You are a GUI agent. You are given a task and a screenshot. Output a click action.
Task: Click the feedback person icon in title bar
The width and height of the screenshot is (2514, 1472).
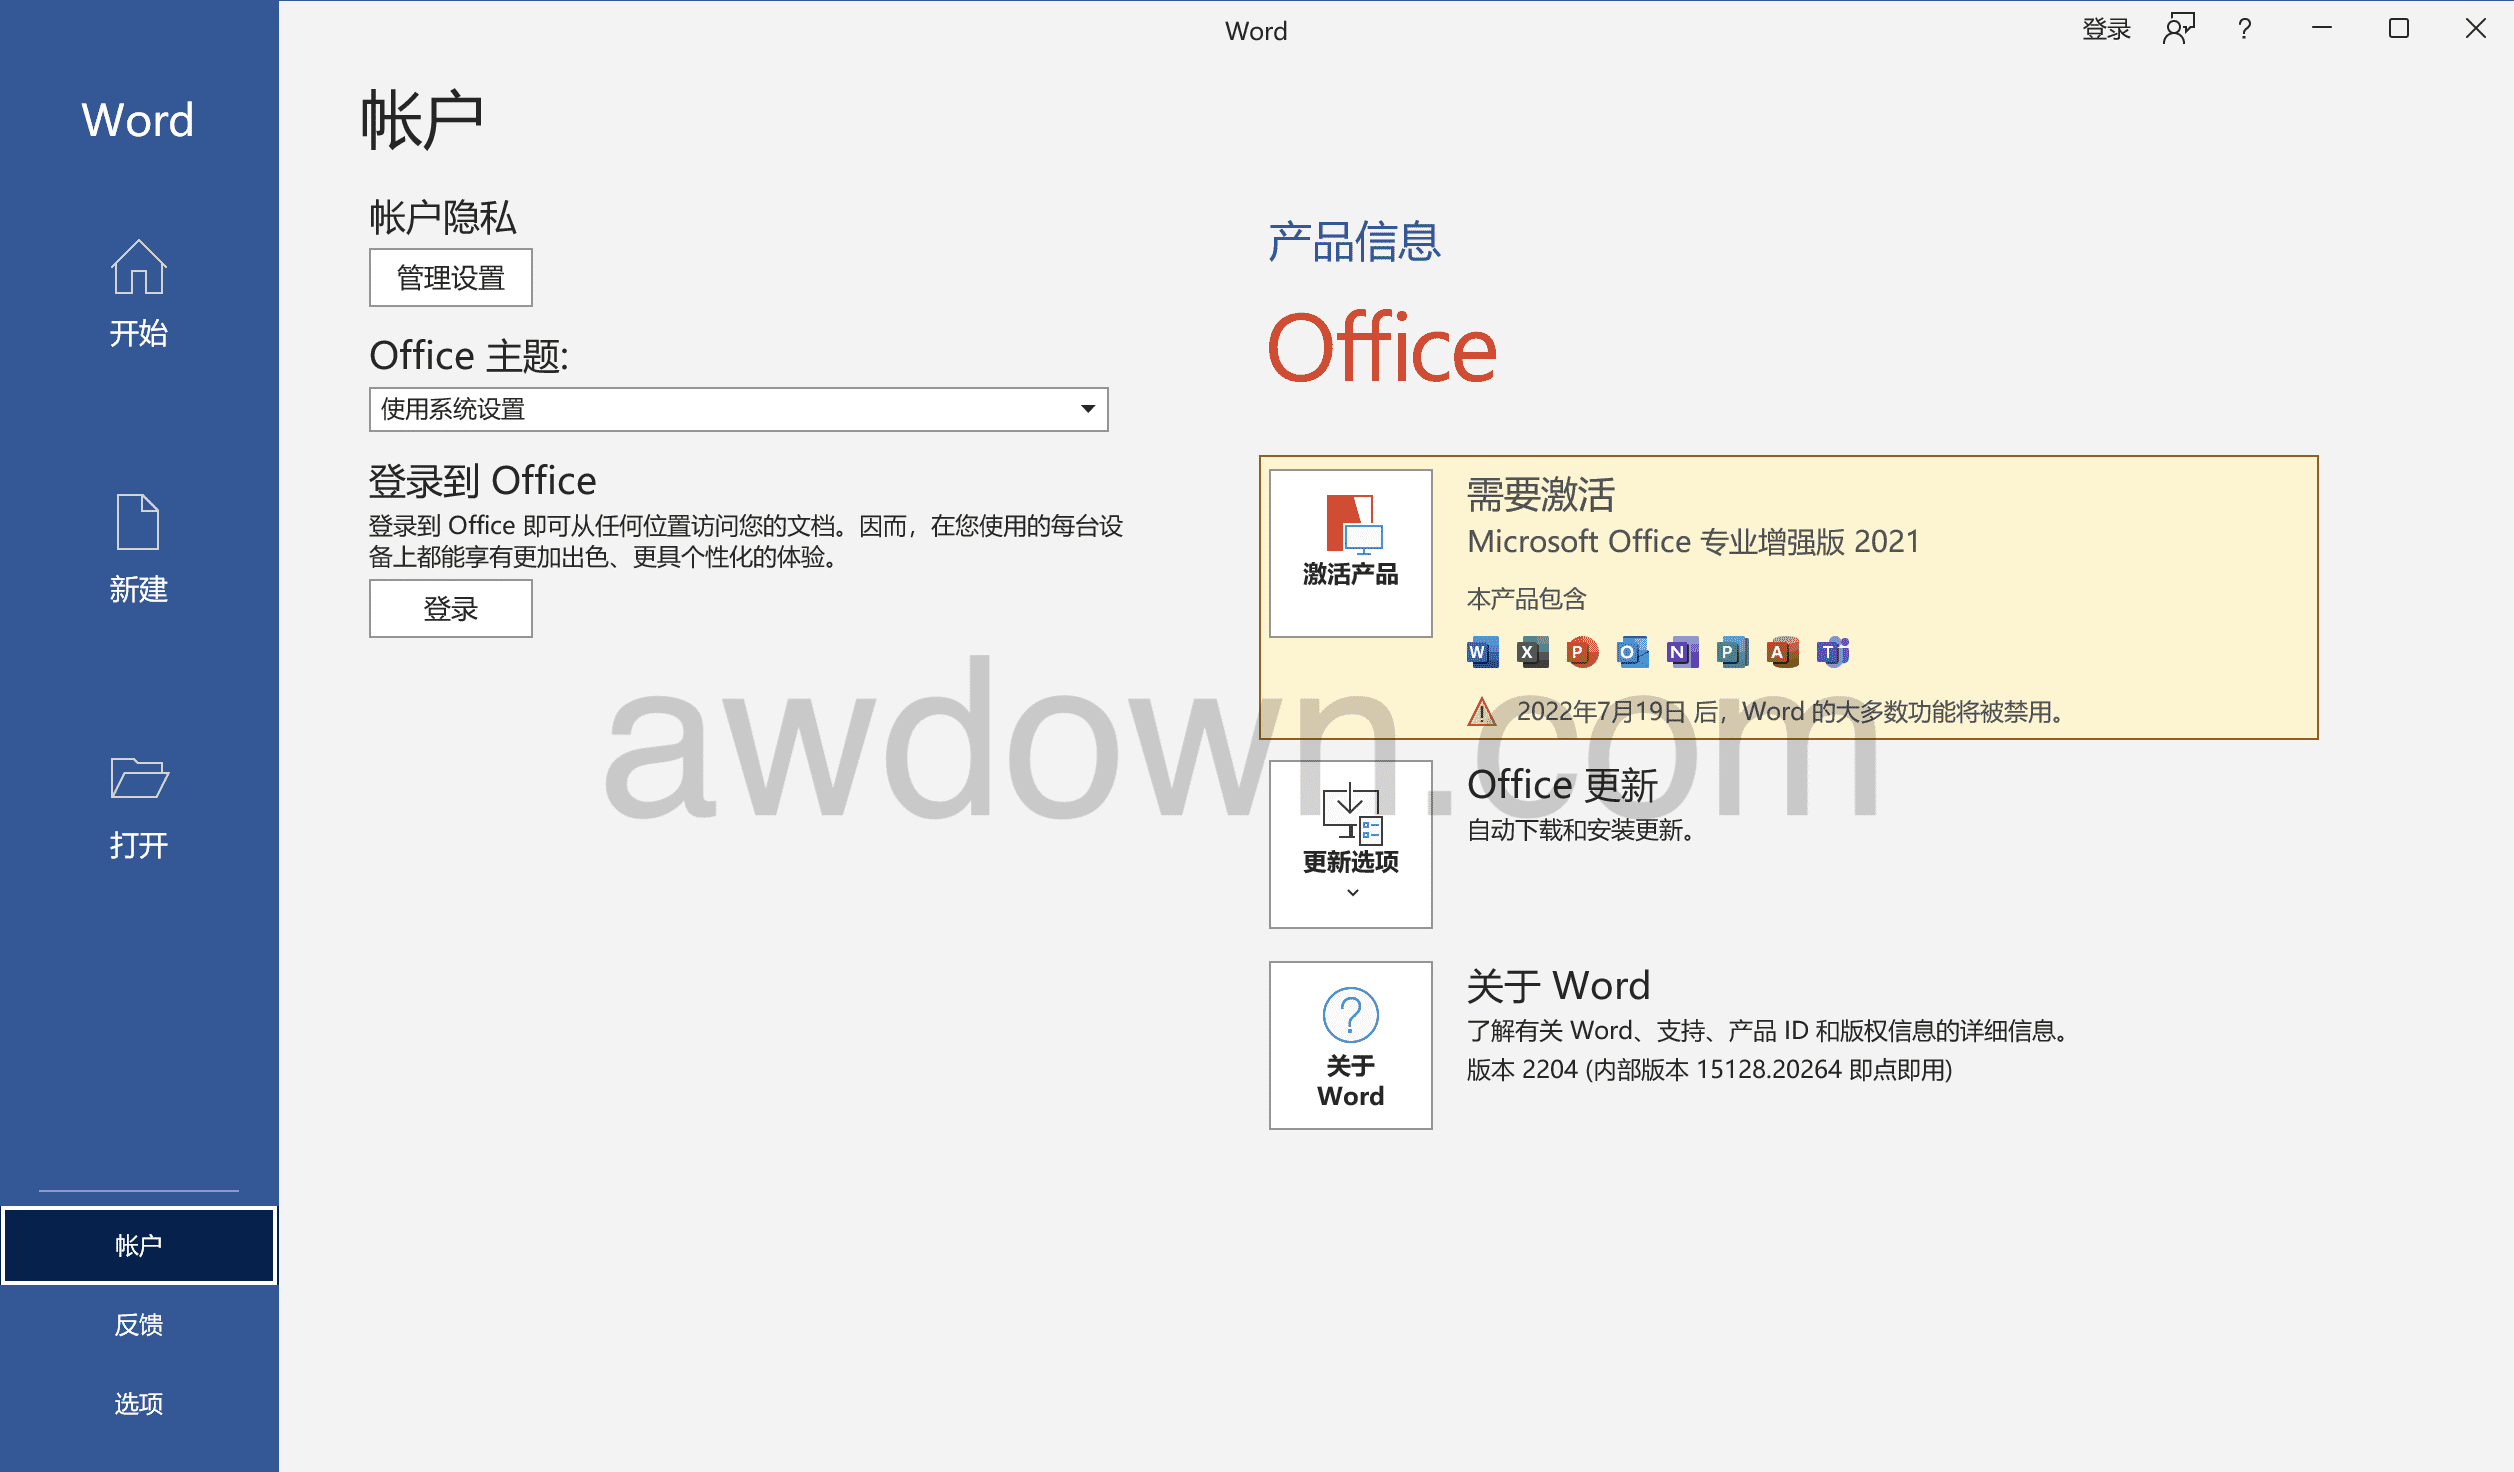coord(2177,29)
